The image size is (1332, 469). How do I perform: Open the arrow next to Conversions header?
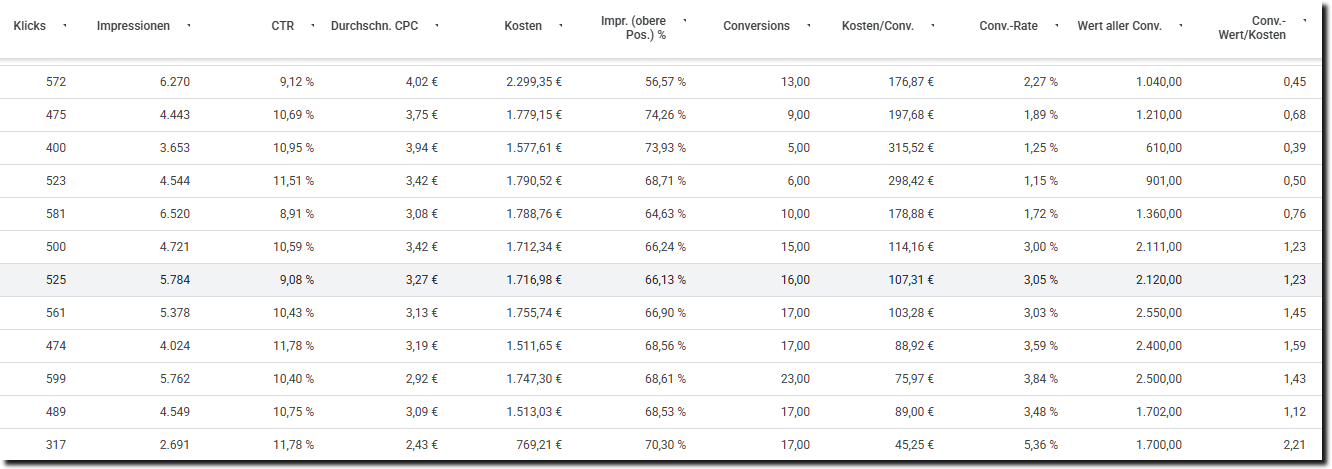click(809, 26)
